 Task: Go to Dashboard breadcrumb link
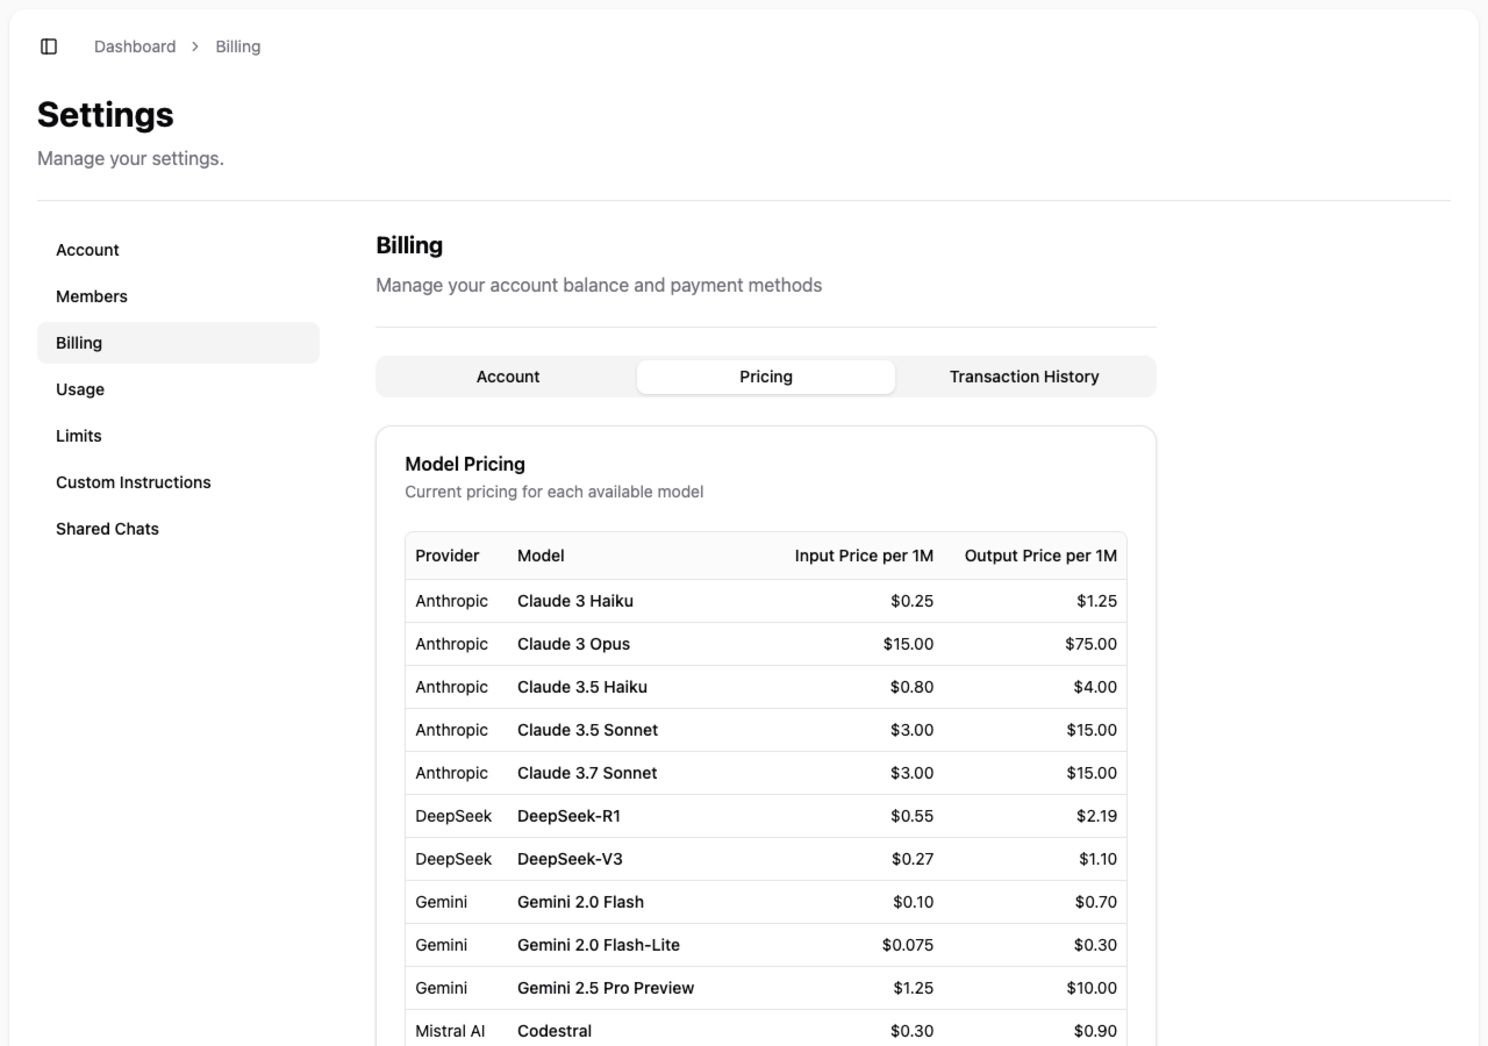point(135,47)
